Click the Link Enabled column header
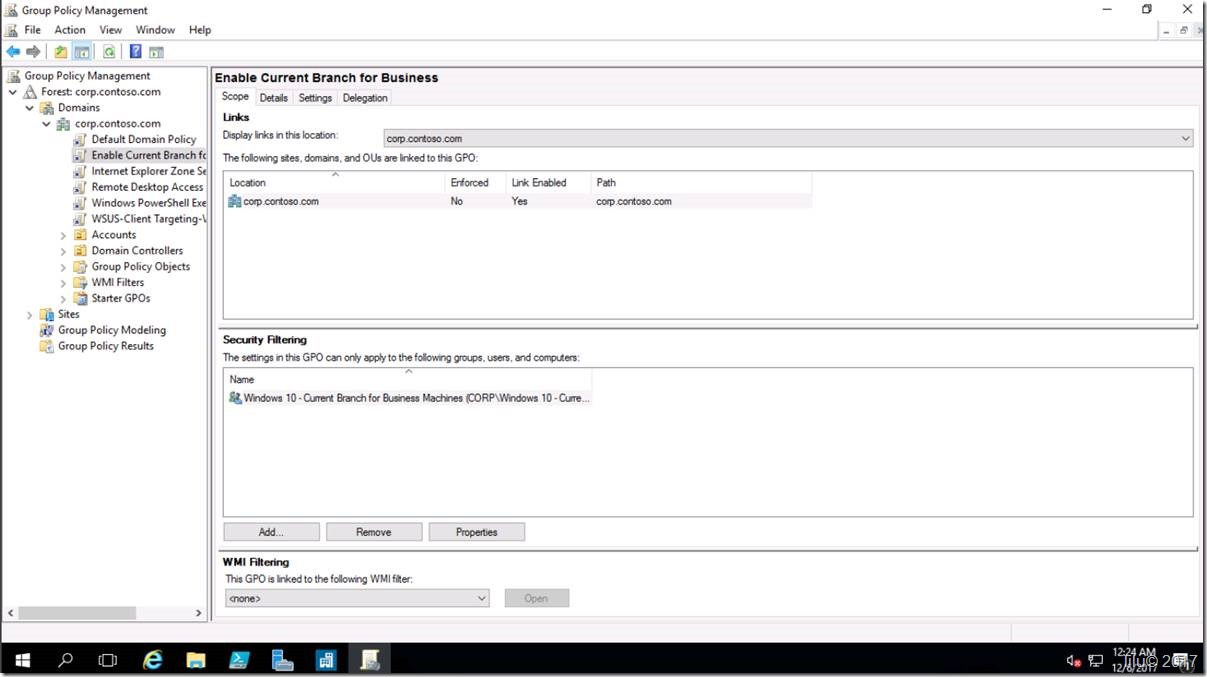Image resolution: width=1207 pixels, height=677 pixels. click(x=548, y=182)
